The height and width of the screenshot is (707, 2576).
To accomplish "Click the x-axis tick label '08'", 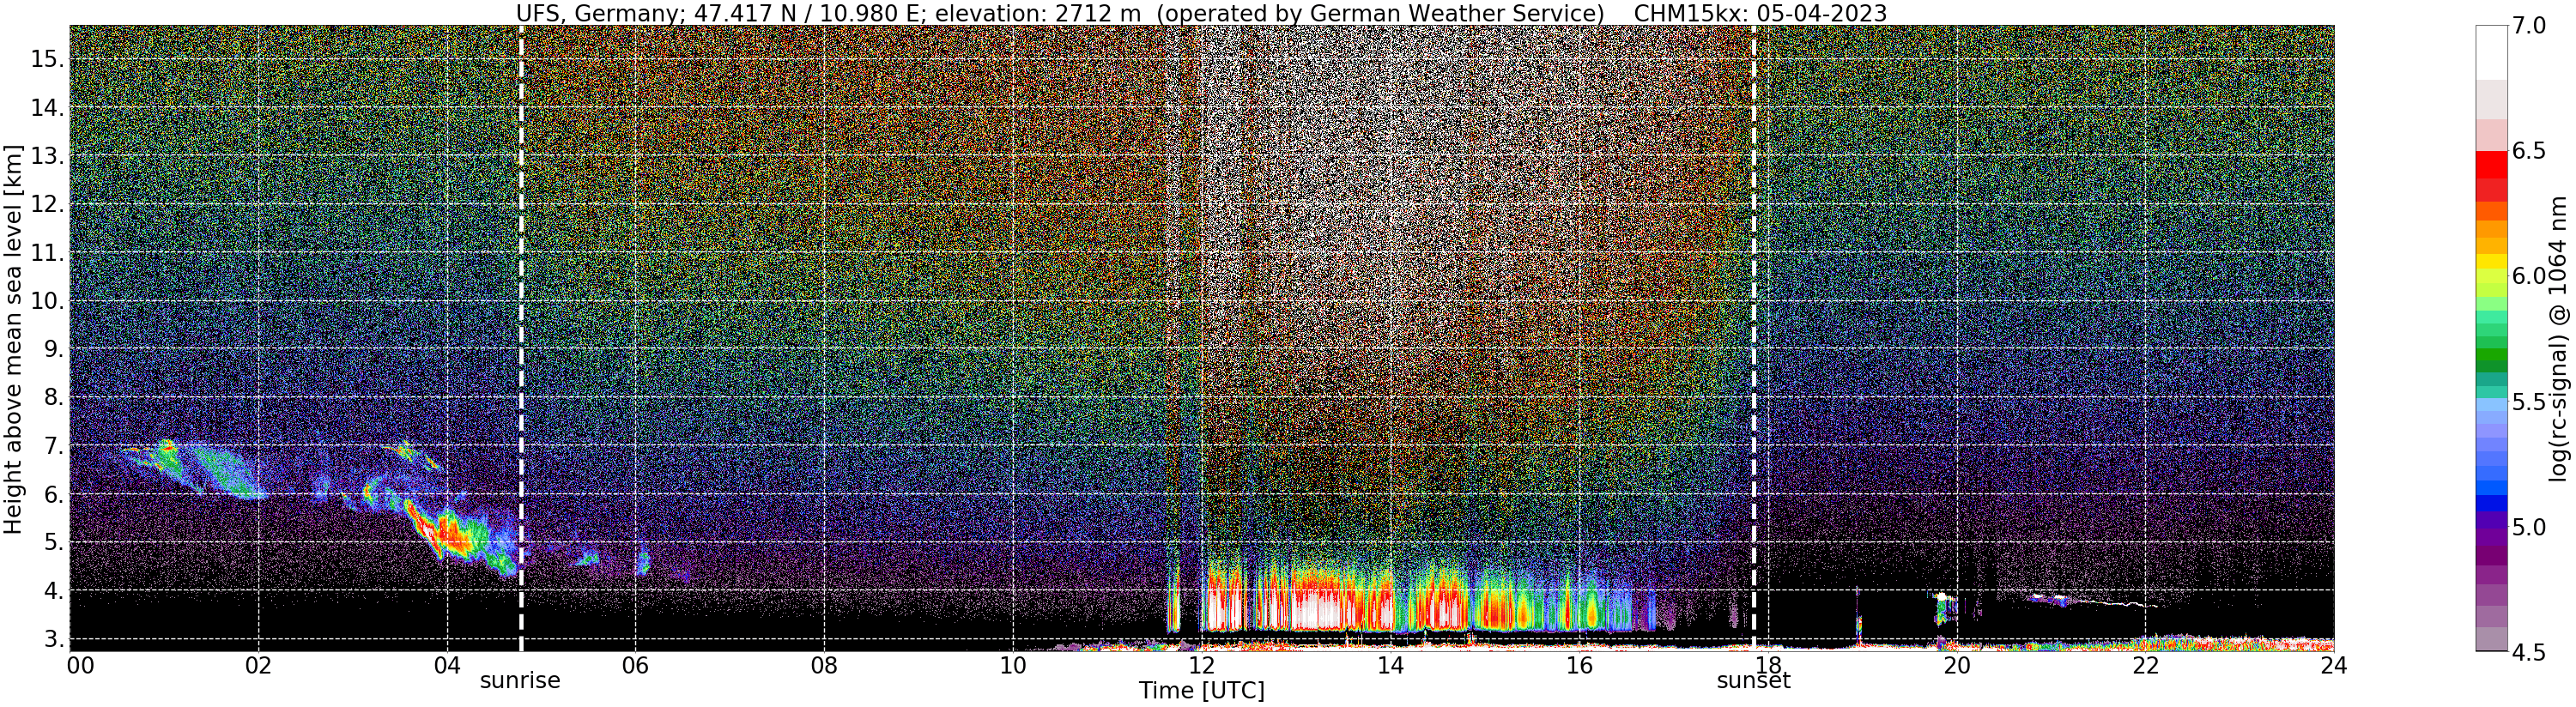I will [824, 666].
